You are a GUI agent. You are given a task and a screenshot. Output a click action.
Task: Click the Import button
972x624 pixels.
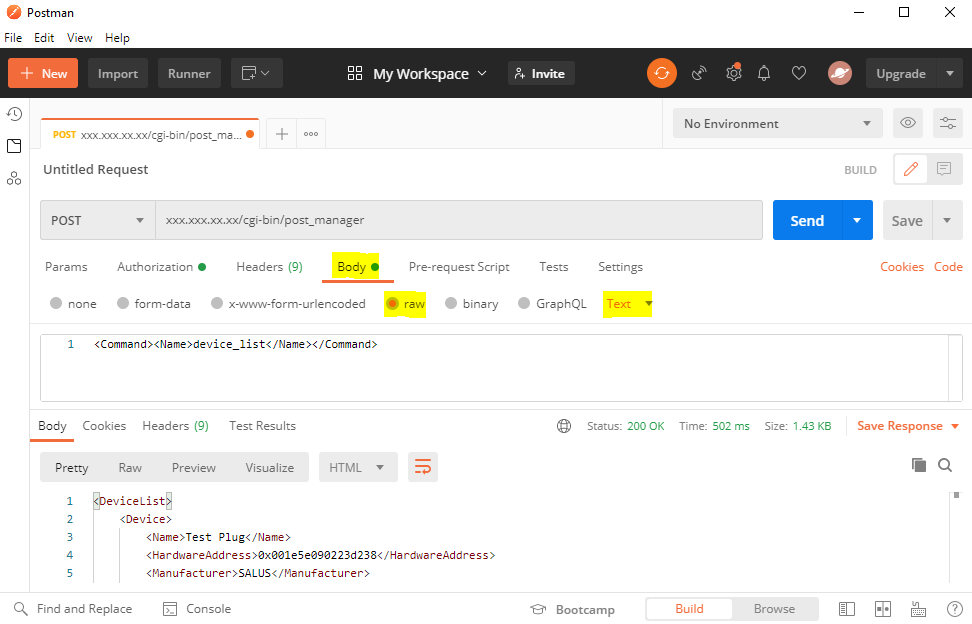[x=118, y=73]
